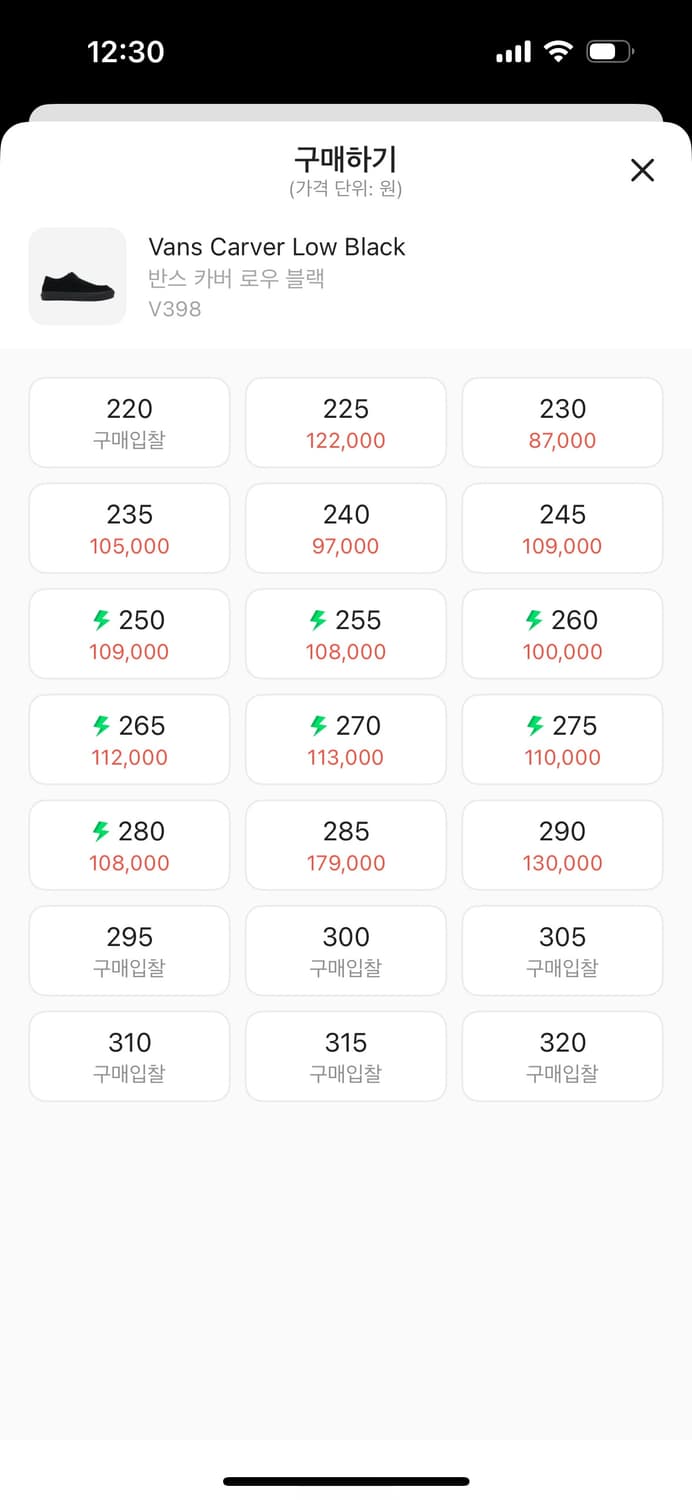Tap the Wi-Fi icon in the status bar
The image size is (692, 1500).
pyautogui.click(x=557, y=51)
